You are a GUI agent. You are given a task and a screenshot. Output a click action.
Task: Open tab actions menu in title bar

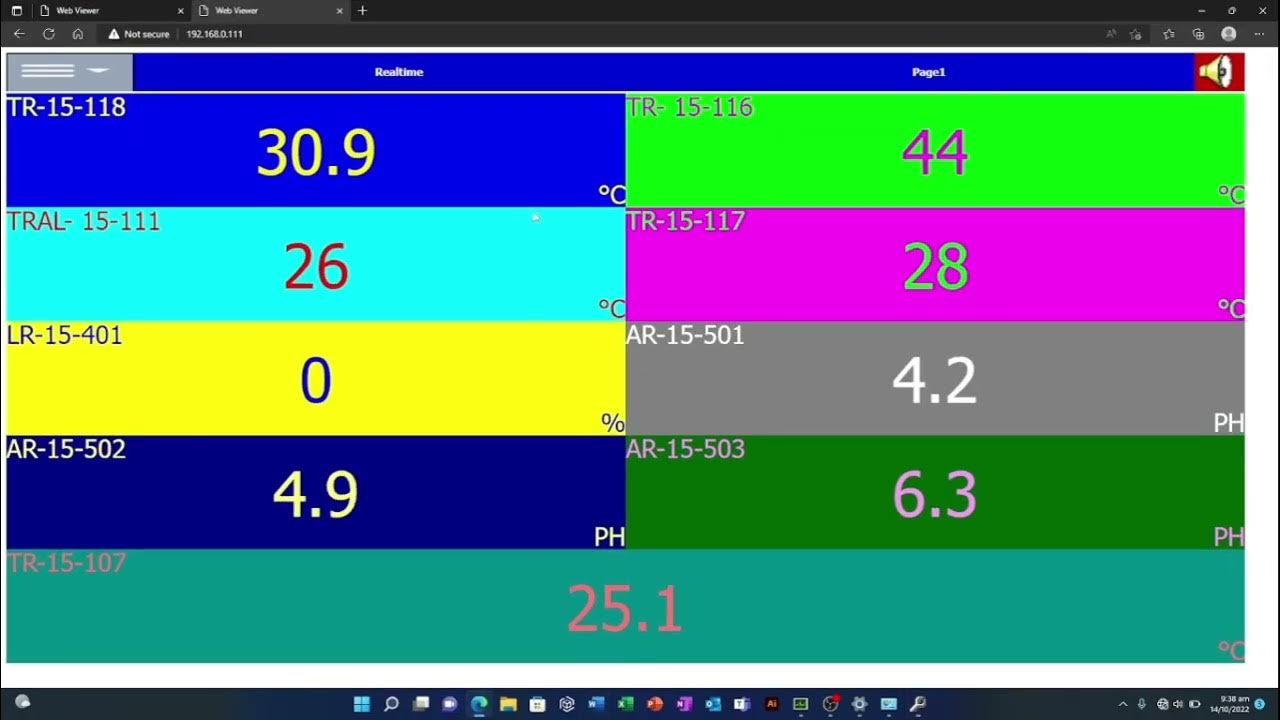click(16, 10)
